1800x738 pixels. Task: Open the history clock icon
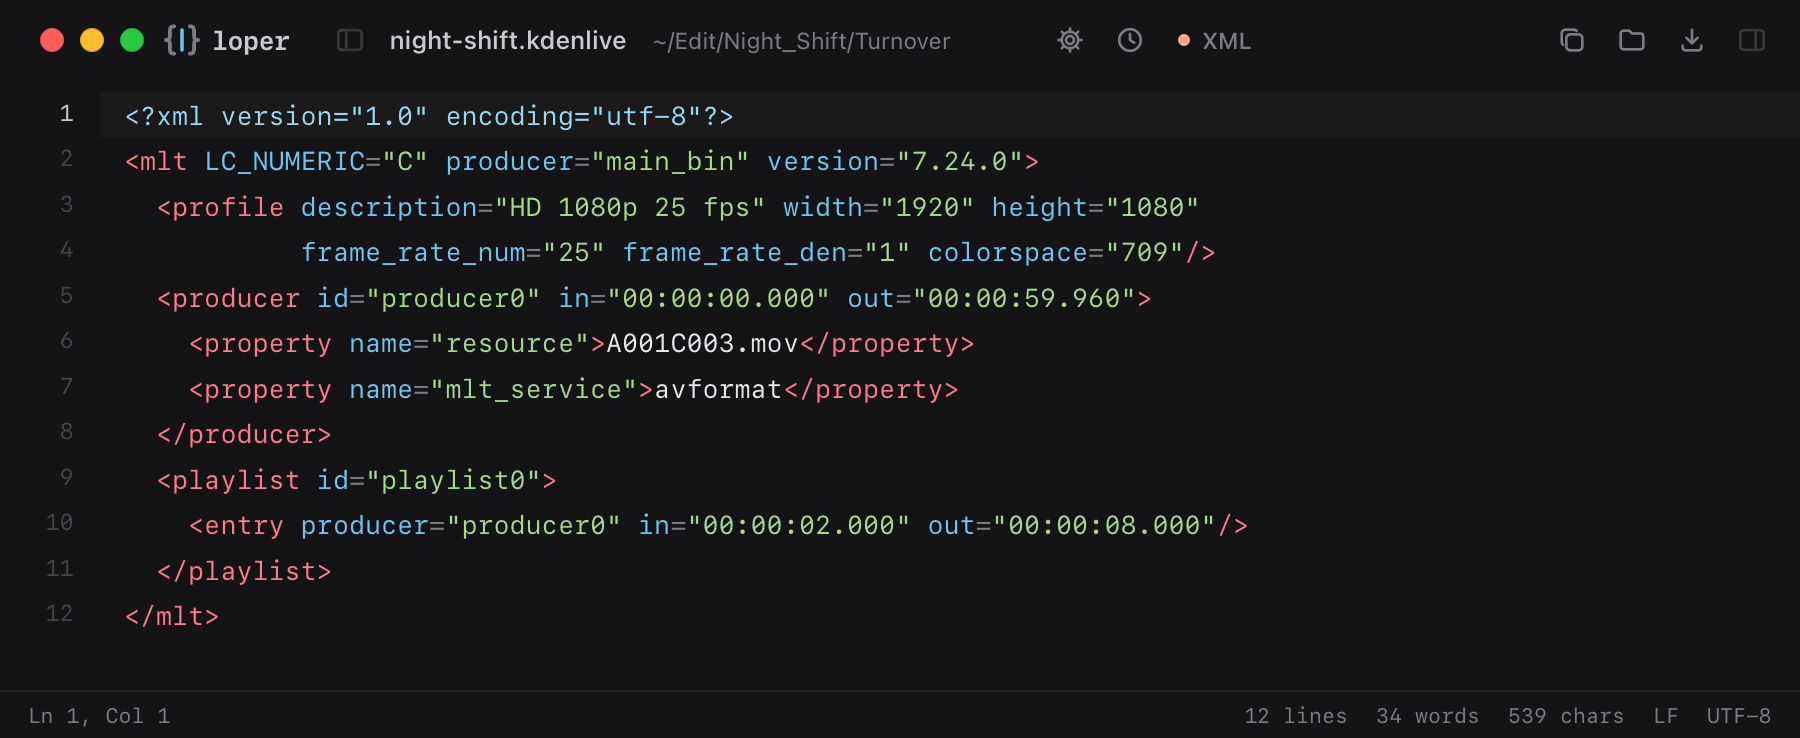[1130, 40]
